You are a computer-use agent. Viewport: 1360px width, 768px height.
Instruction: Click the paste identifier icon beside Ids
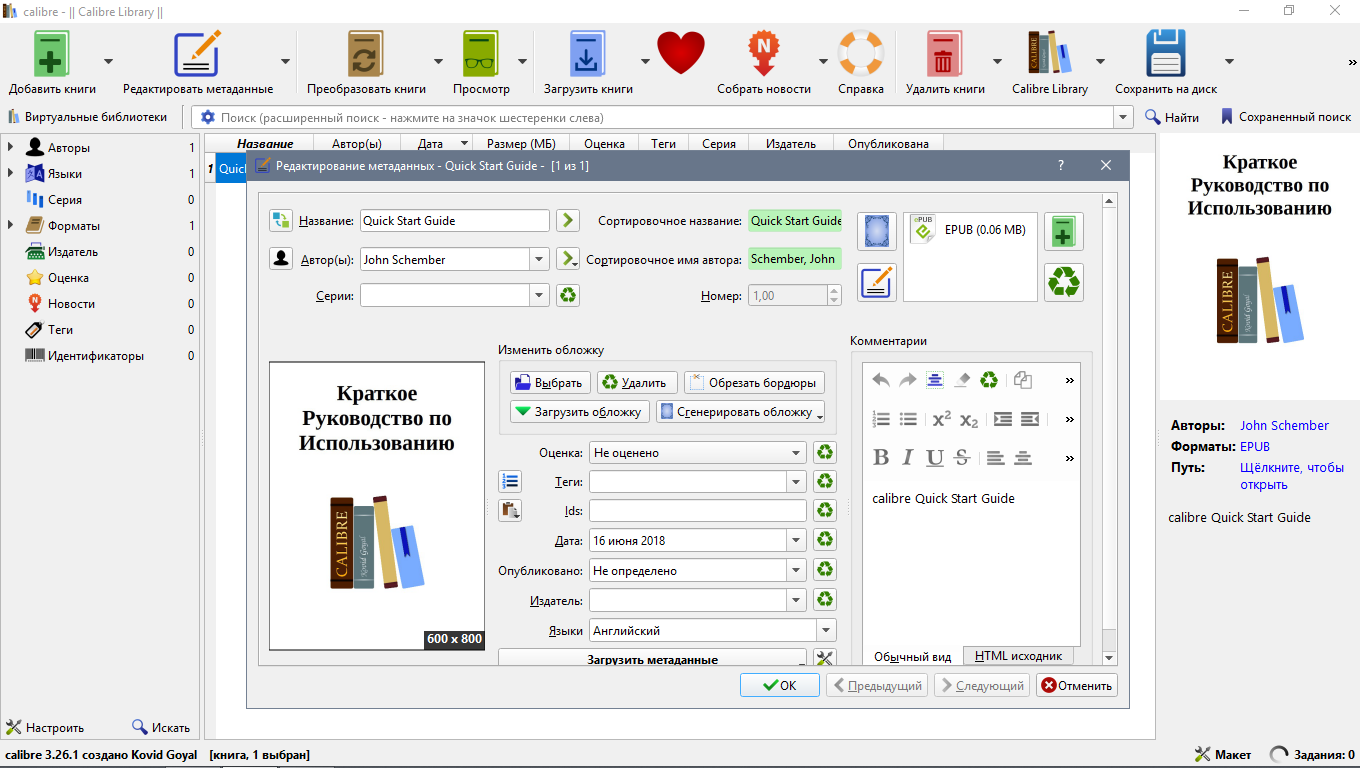pos(510,511)
